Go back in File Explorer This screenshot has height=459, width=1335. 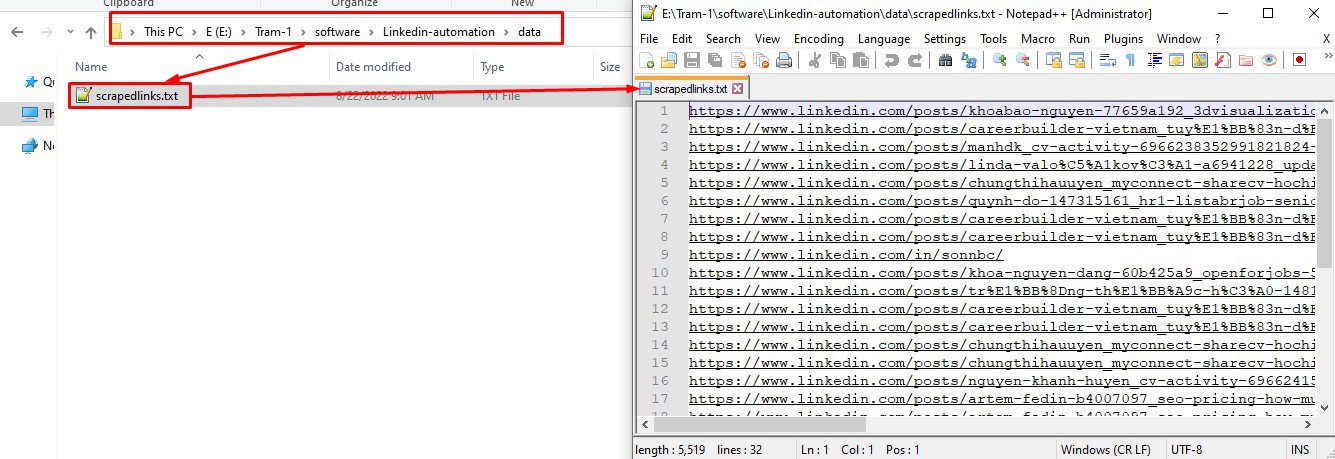pos(17,32)
